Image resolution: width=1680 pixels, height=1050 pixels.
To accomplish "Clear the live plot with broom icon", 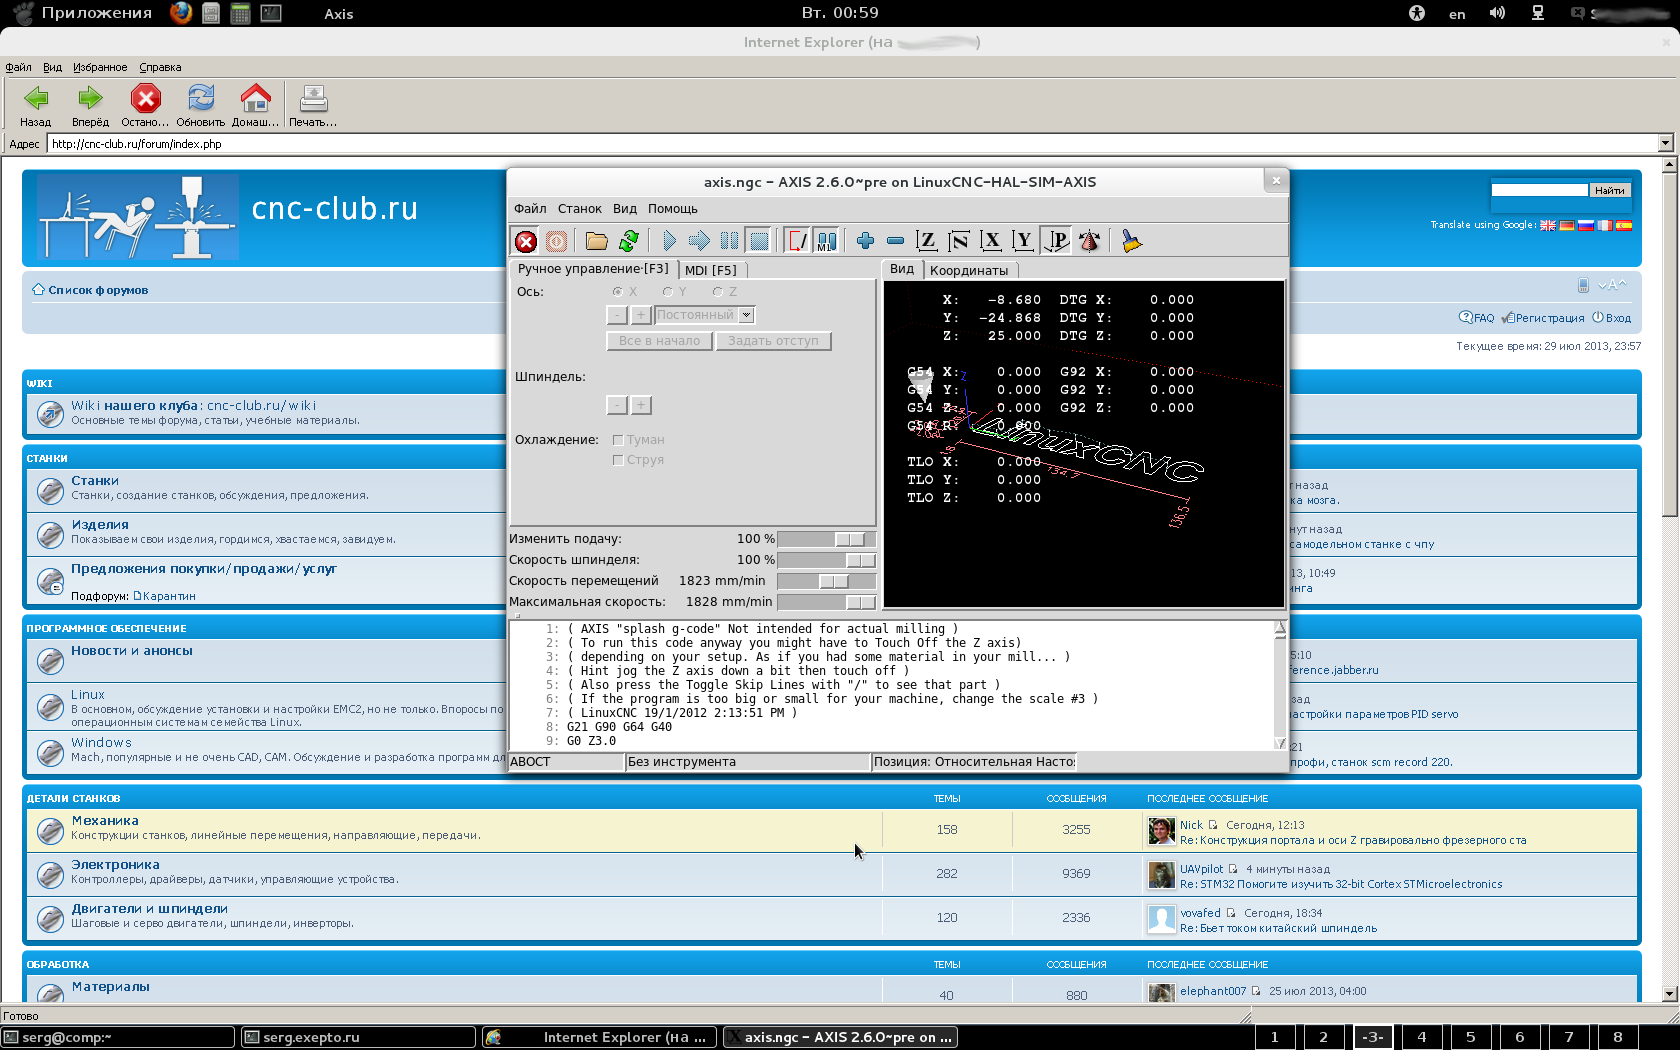I will pyautogui.click(x=1131, y=241).
